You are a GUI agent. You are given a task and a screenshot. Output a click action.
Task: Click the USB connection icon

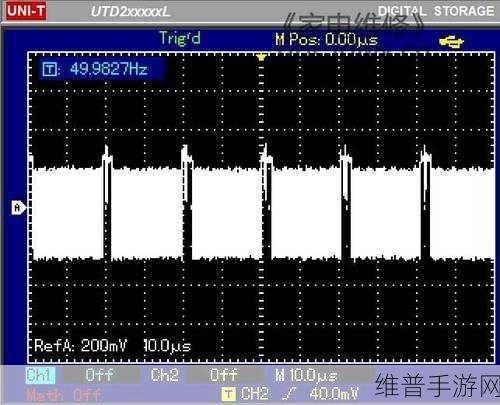click(451, 42)
